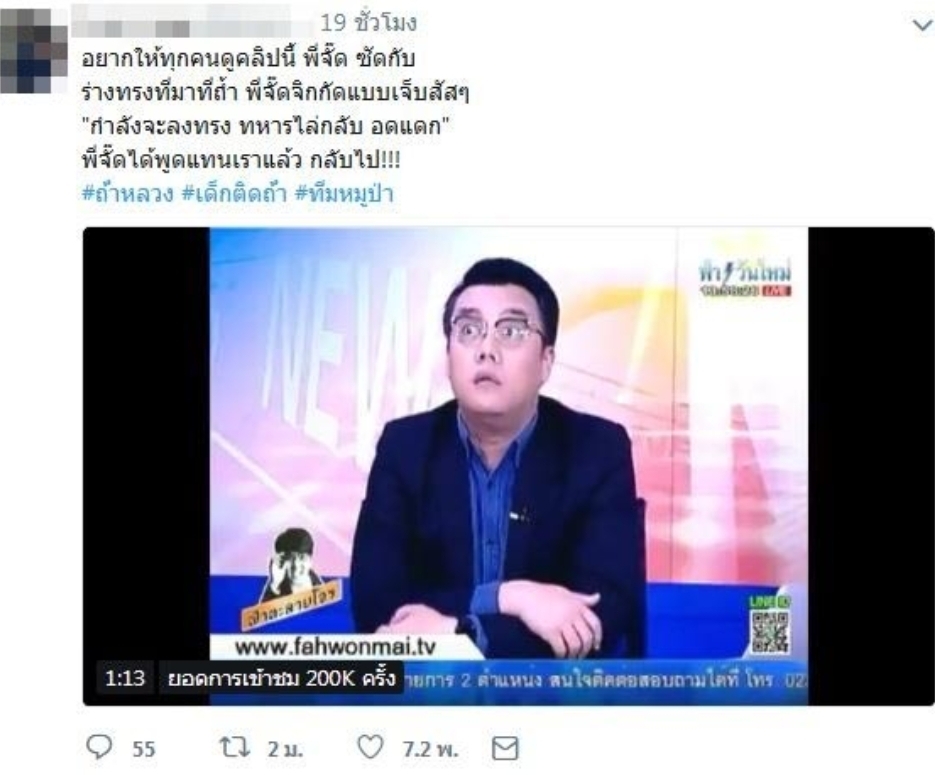Click the like count 7.2 พ.

pos(430,749)
